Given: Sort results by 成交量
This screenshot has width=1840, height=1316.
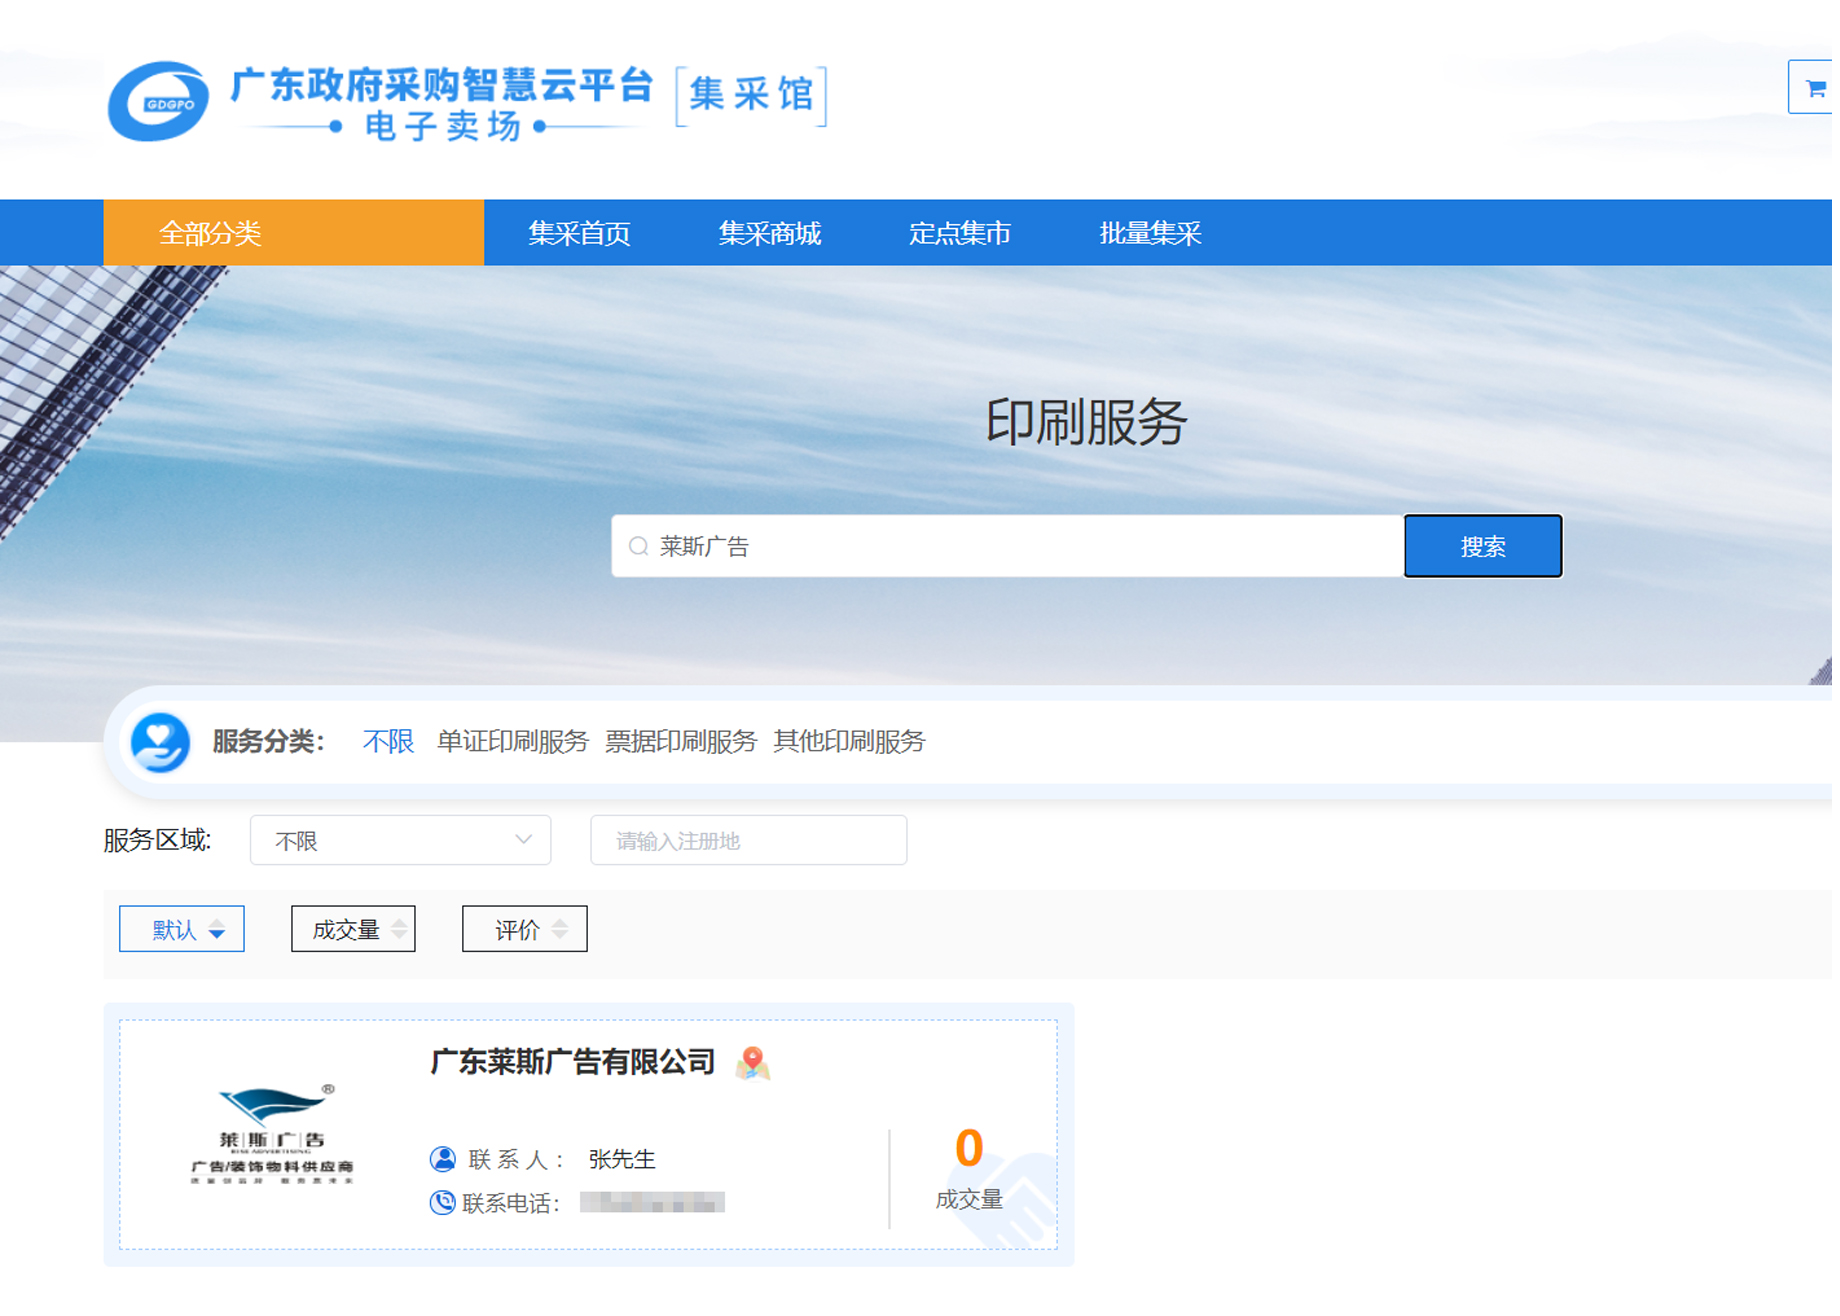Looking at the screenshot, I should (353, 929).
